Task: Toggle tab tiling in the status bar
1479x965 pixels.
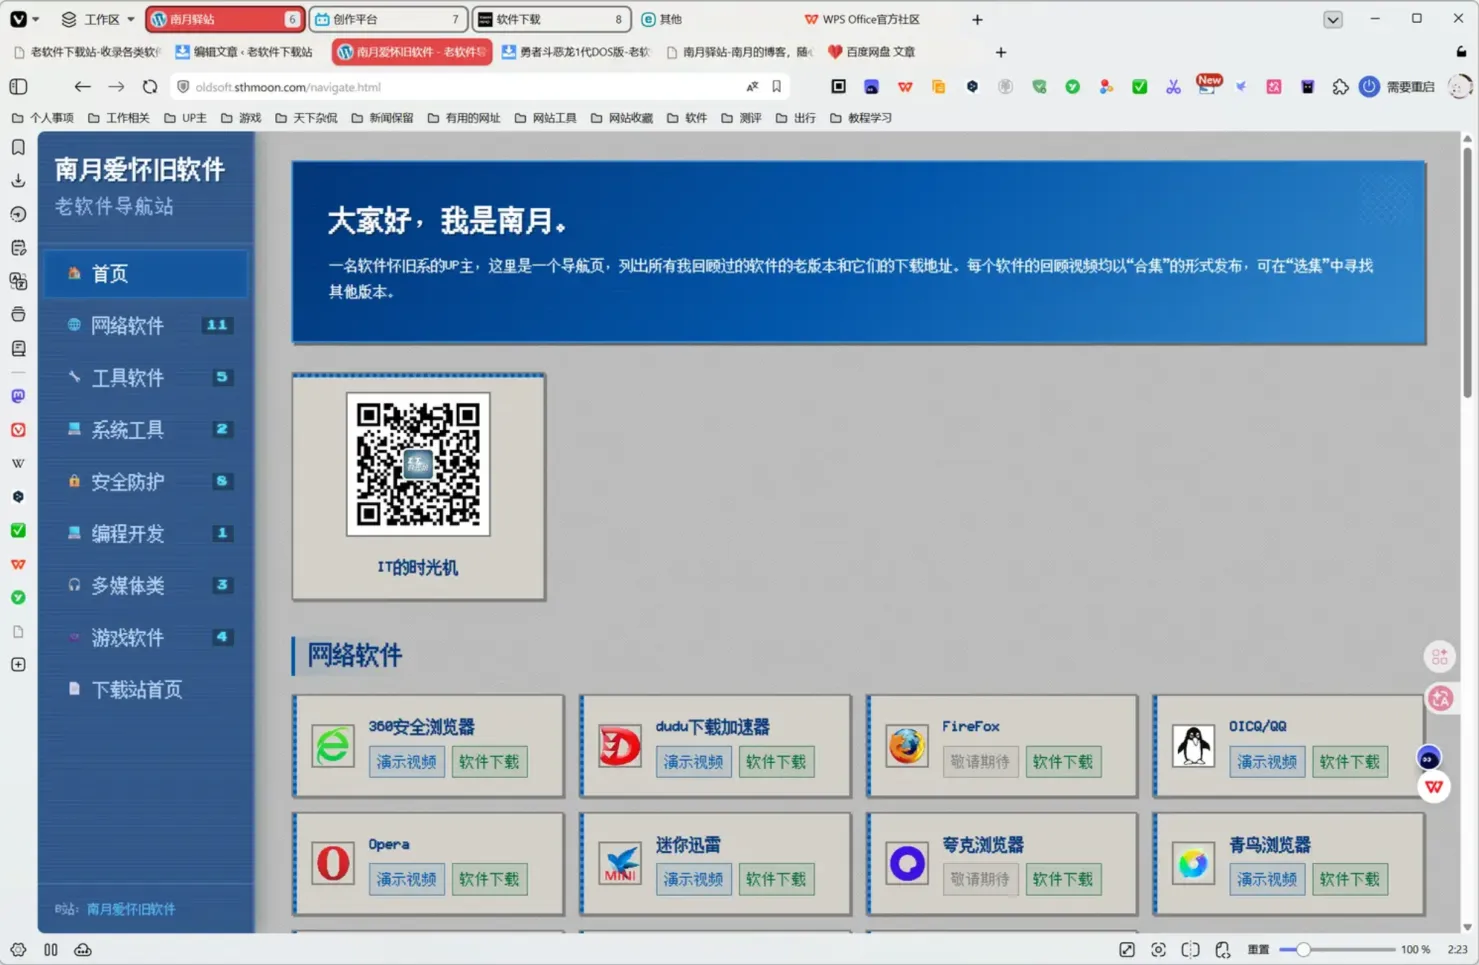Action: click(1190, 949)
